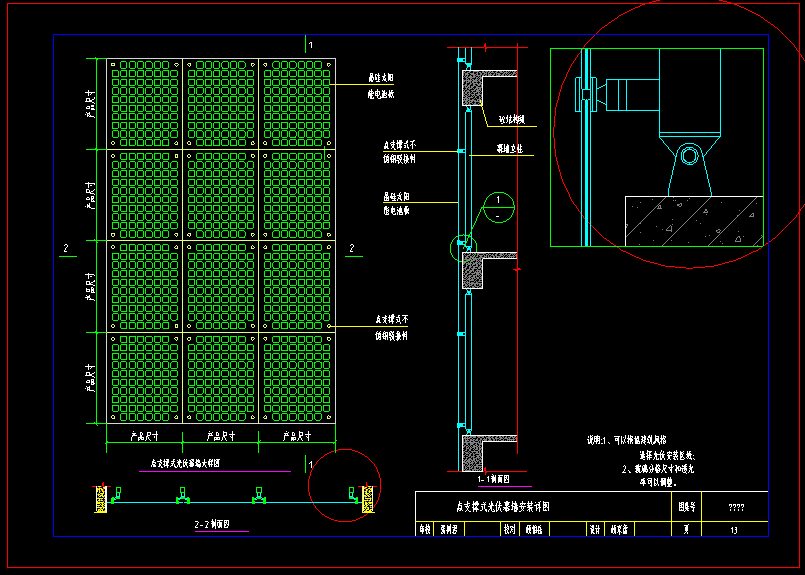Image resolution: width=805 pixels, height=575 pixels.
Task: Select the middle bottom "产品尺寸" dimension label
Action: [220, 436]
